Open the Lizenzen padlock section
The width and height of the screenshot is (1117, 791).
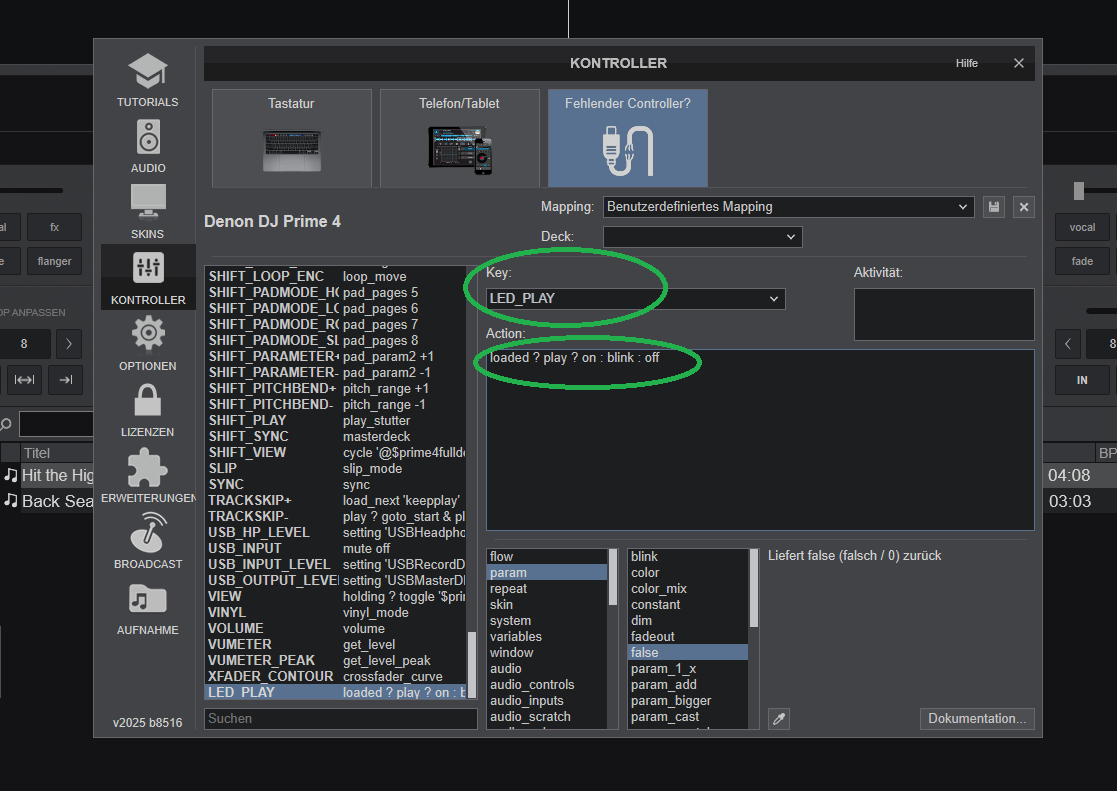click(147, 410)
